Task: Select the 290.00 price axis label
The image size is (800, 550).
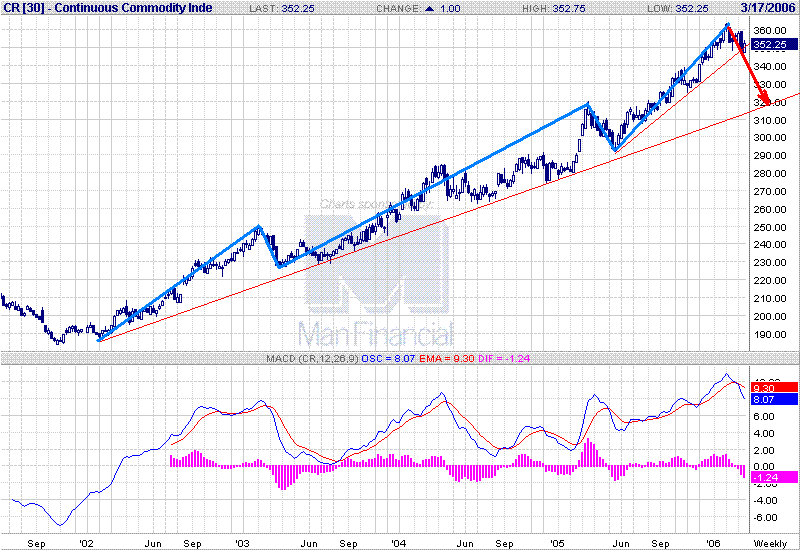Action: (x=769, y=156)
